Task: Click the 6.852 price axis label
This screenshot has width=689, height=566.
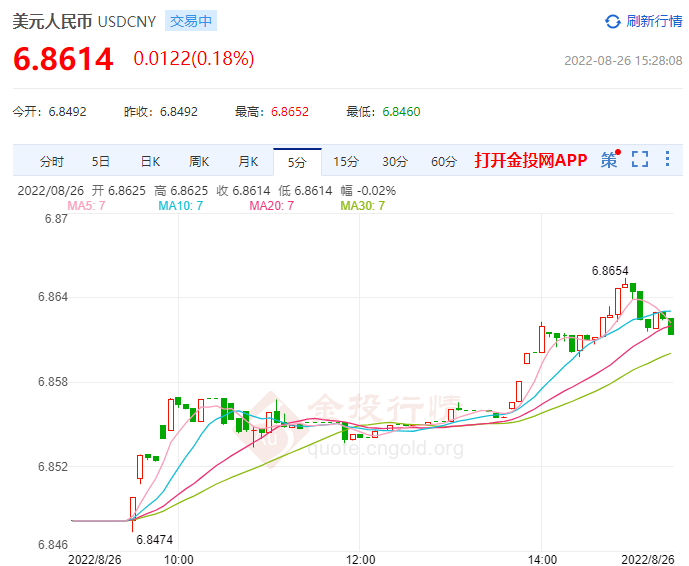Action: tap(53, 467)
